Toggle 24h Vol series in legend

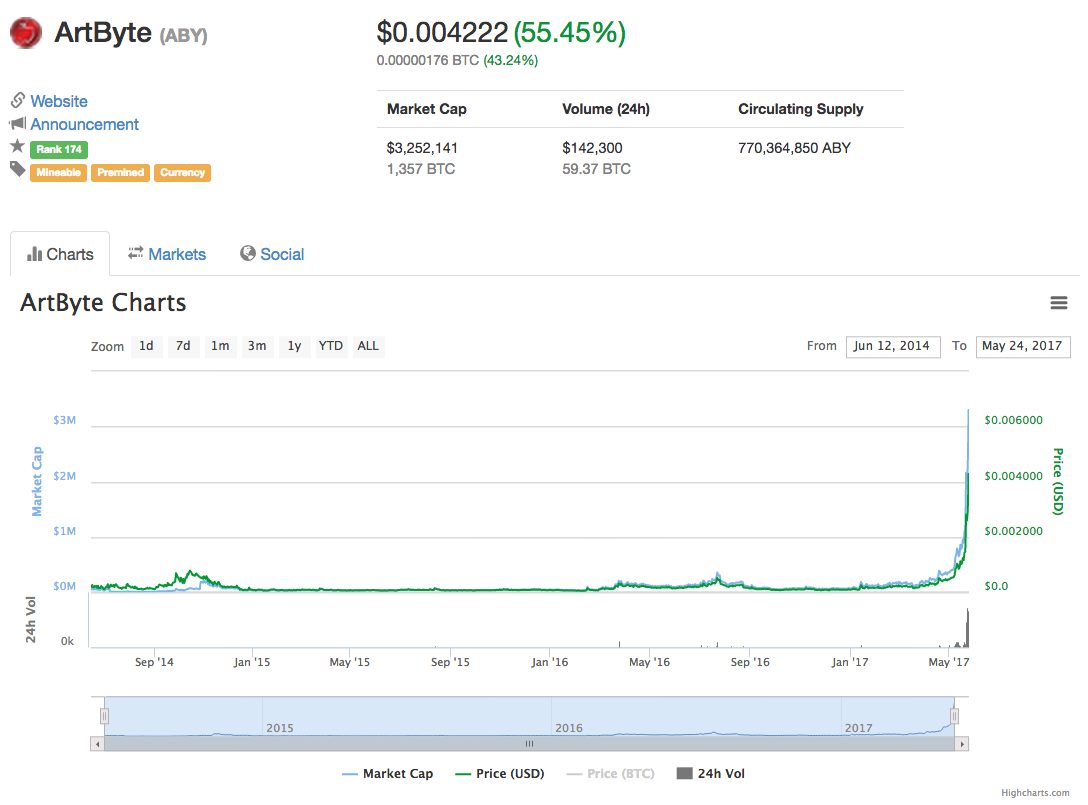click(711, 774)
